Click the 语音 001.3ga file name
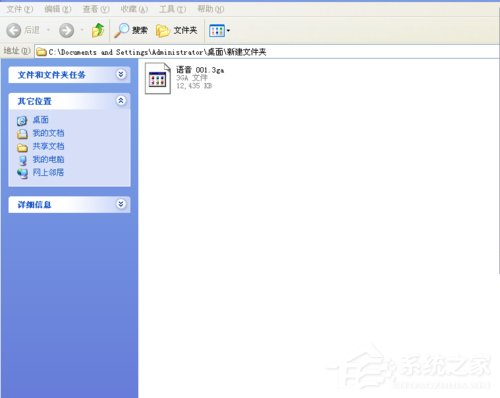 (200, 70)
